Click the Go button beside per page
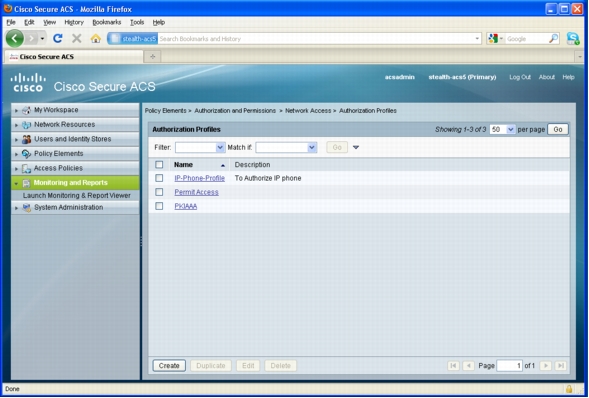 pos(558,130)
